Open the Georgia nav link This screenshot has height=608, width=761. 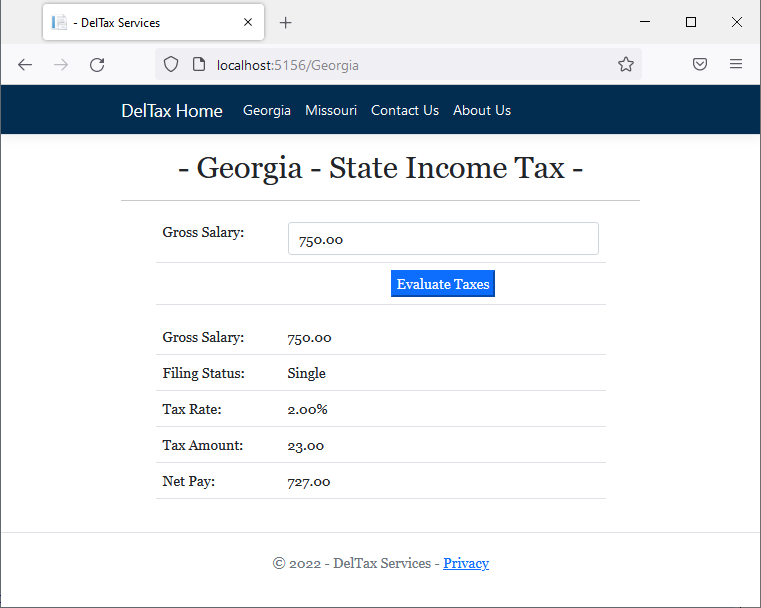click(266, 111)
